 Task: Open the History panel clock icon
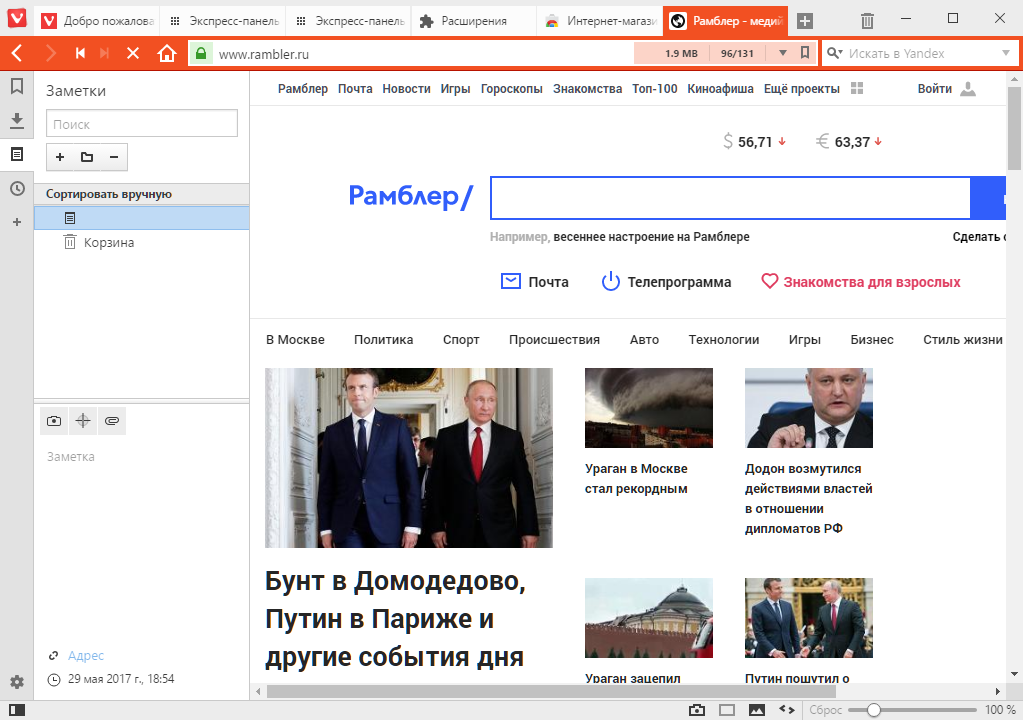click(x=16, y=188)
